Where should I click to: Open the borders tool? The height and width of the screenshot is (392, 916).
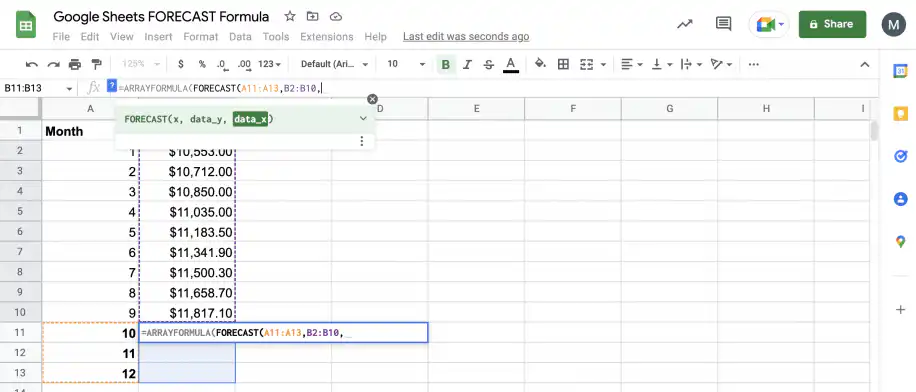563,64
